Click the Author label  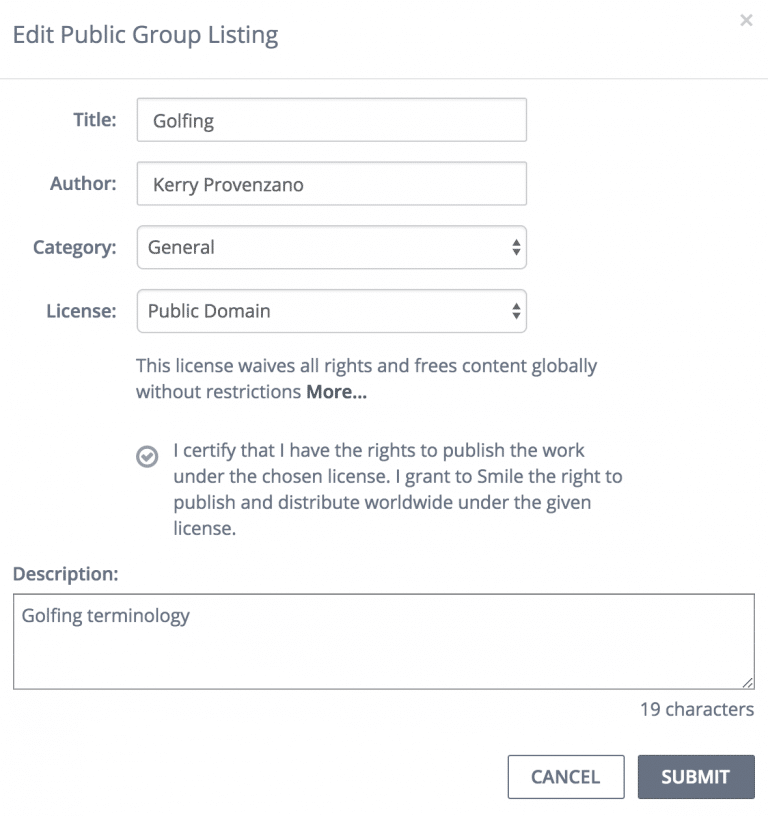point(83,183)
